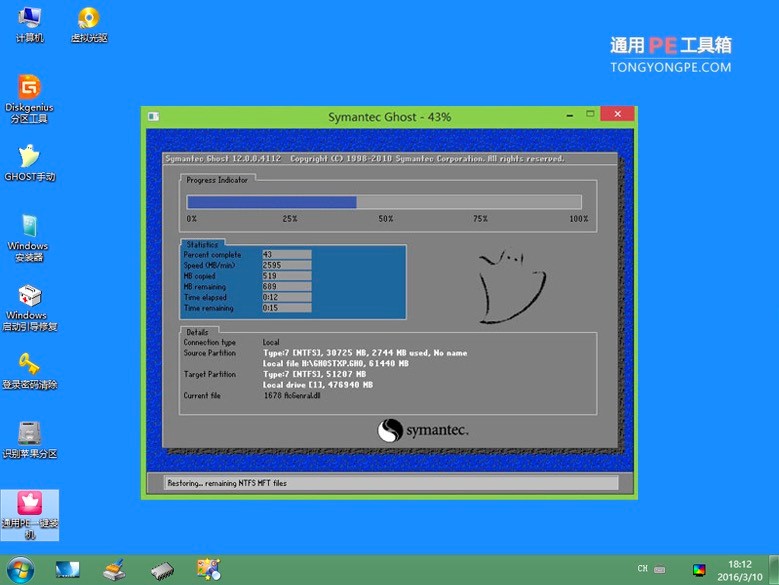Launch Diskgenius 分区工具 icon
779x585 pixels.
tap(29, 98)
